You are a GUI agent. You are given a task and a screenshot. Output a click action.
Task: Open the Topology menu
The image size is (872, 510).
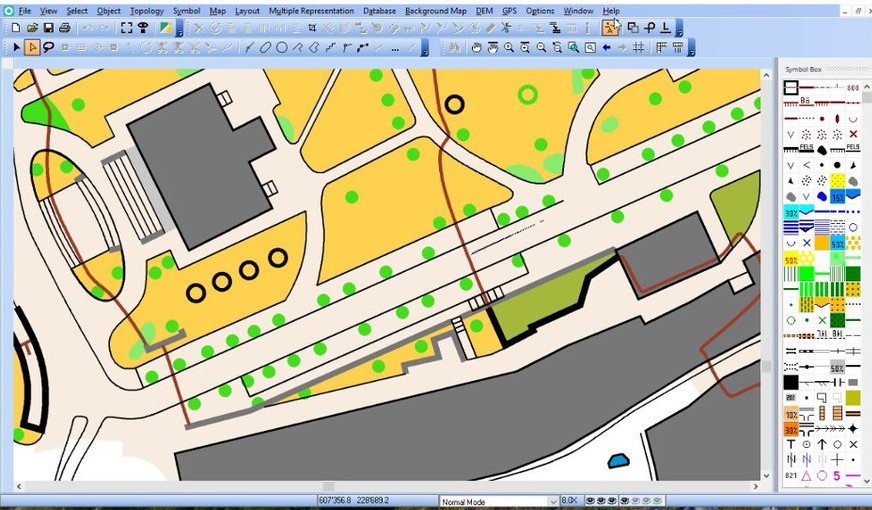click(146, 11)
